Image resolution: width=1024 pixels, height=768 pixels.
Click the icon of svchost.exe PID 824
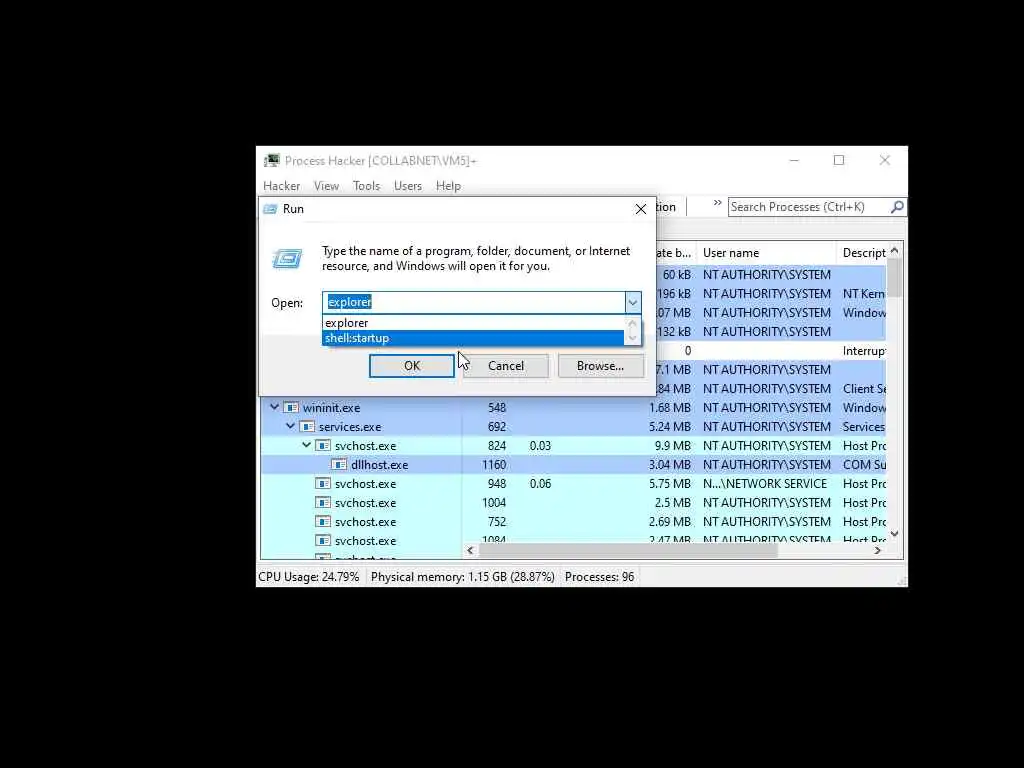(x=323, y=445)
